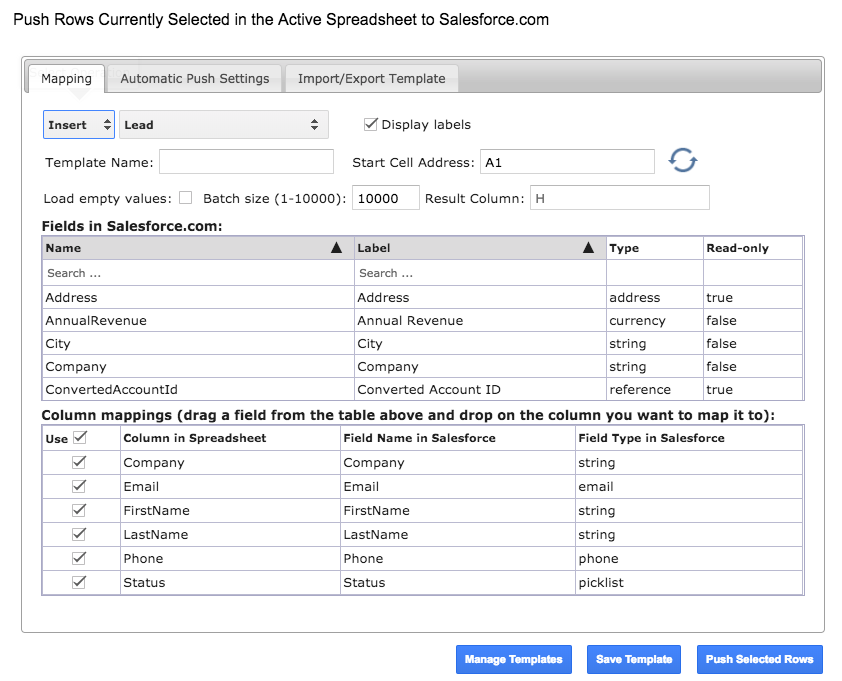This screenshot has height=681, width=842.
Task: Click the Start Cell Address field
Action: click(x=567, y=162)
